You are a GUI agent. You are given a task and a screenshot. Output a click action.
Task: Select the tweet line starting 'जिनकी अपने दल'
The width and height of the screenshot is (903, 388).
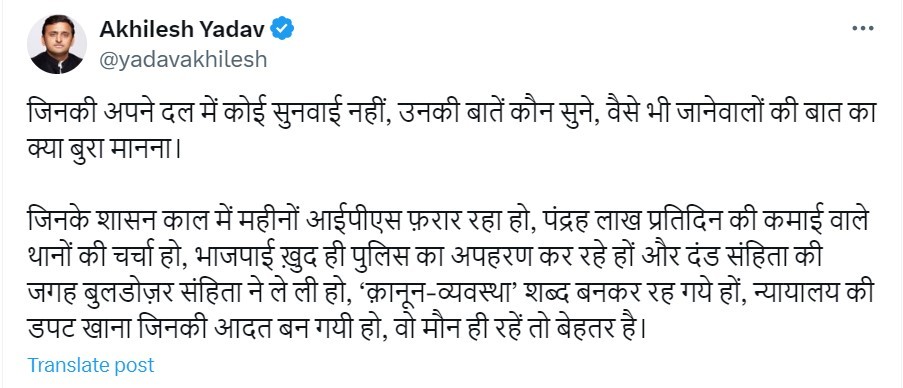[x=452, y=112]
